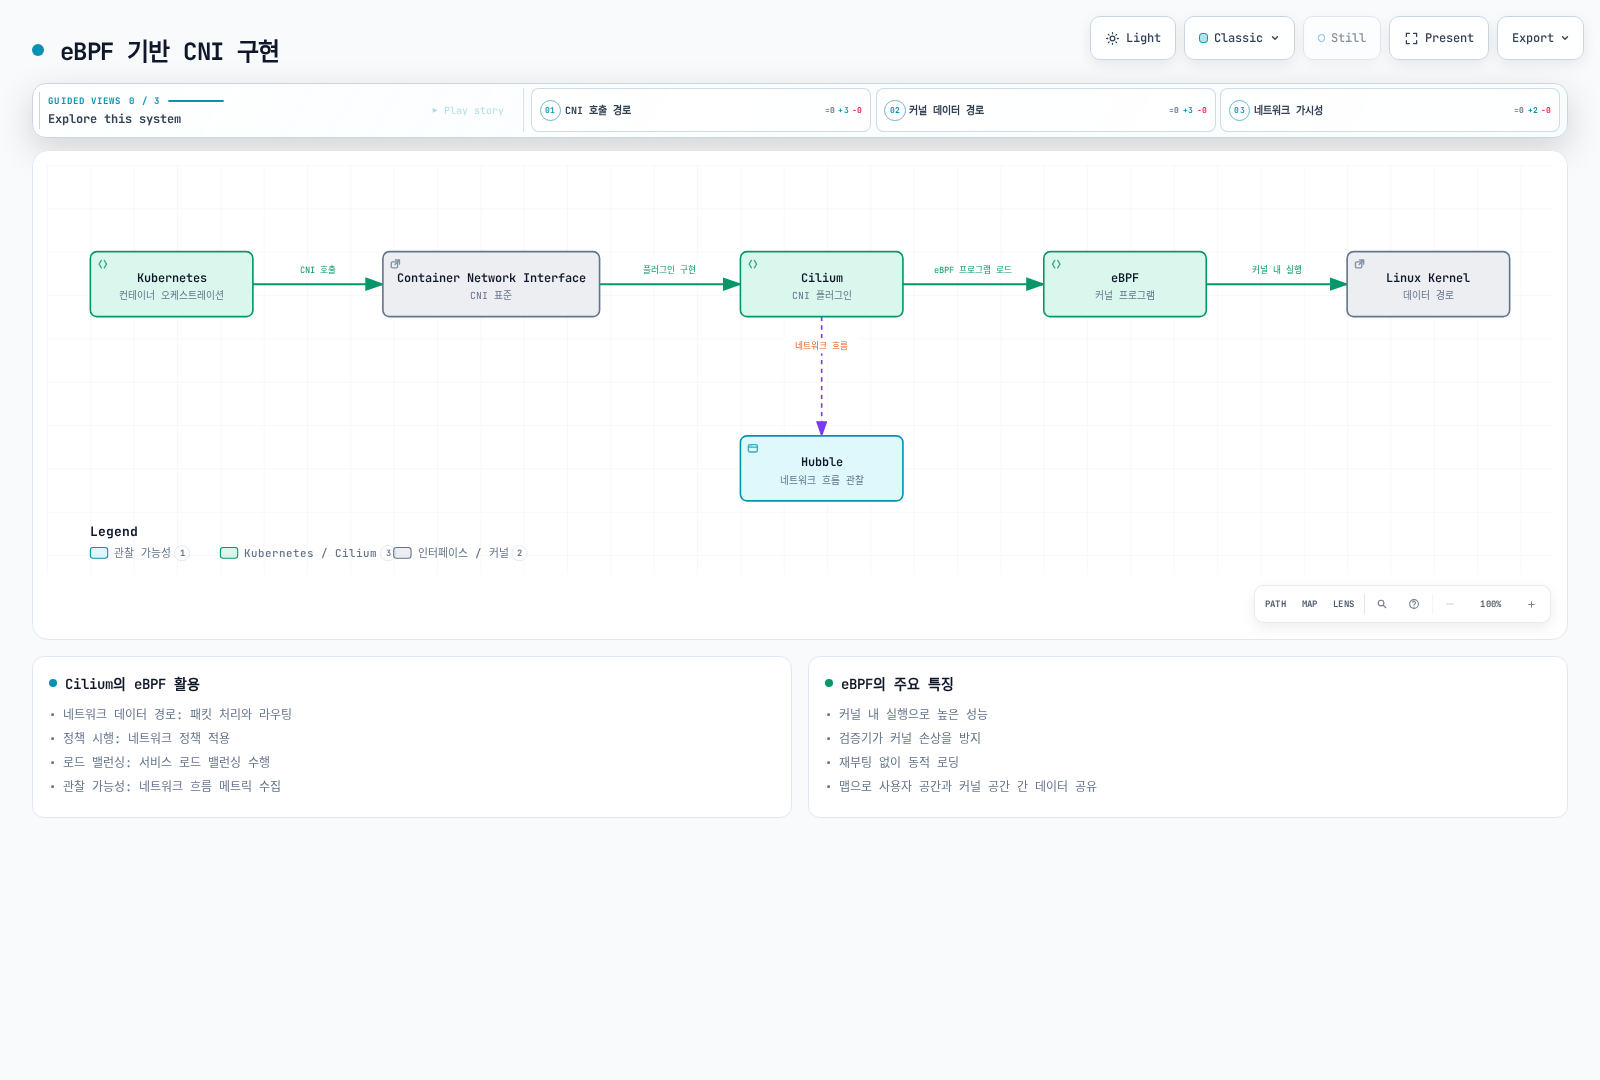Click the 플러그인 구현 edge label
Image resolution: width=1600 pixels, height=1080 pixels.
coord(669,270)
